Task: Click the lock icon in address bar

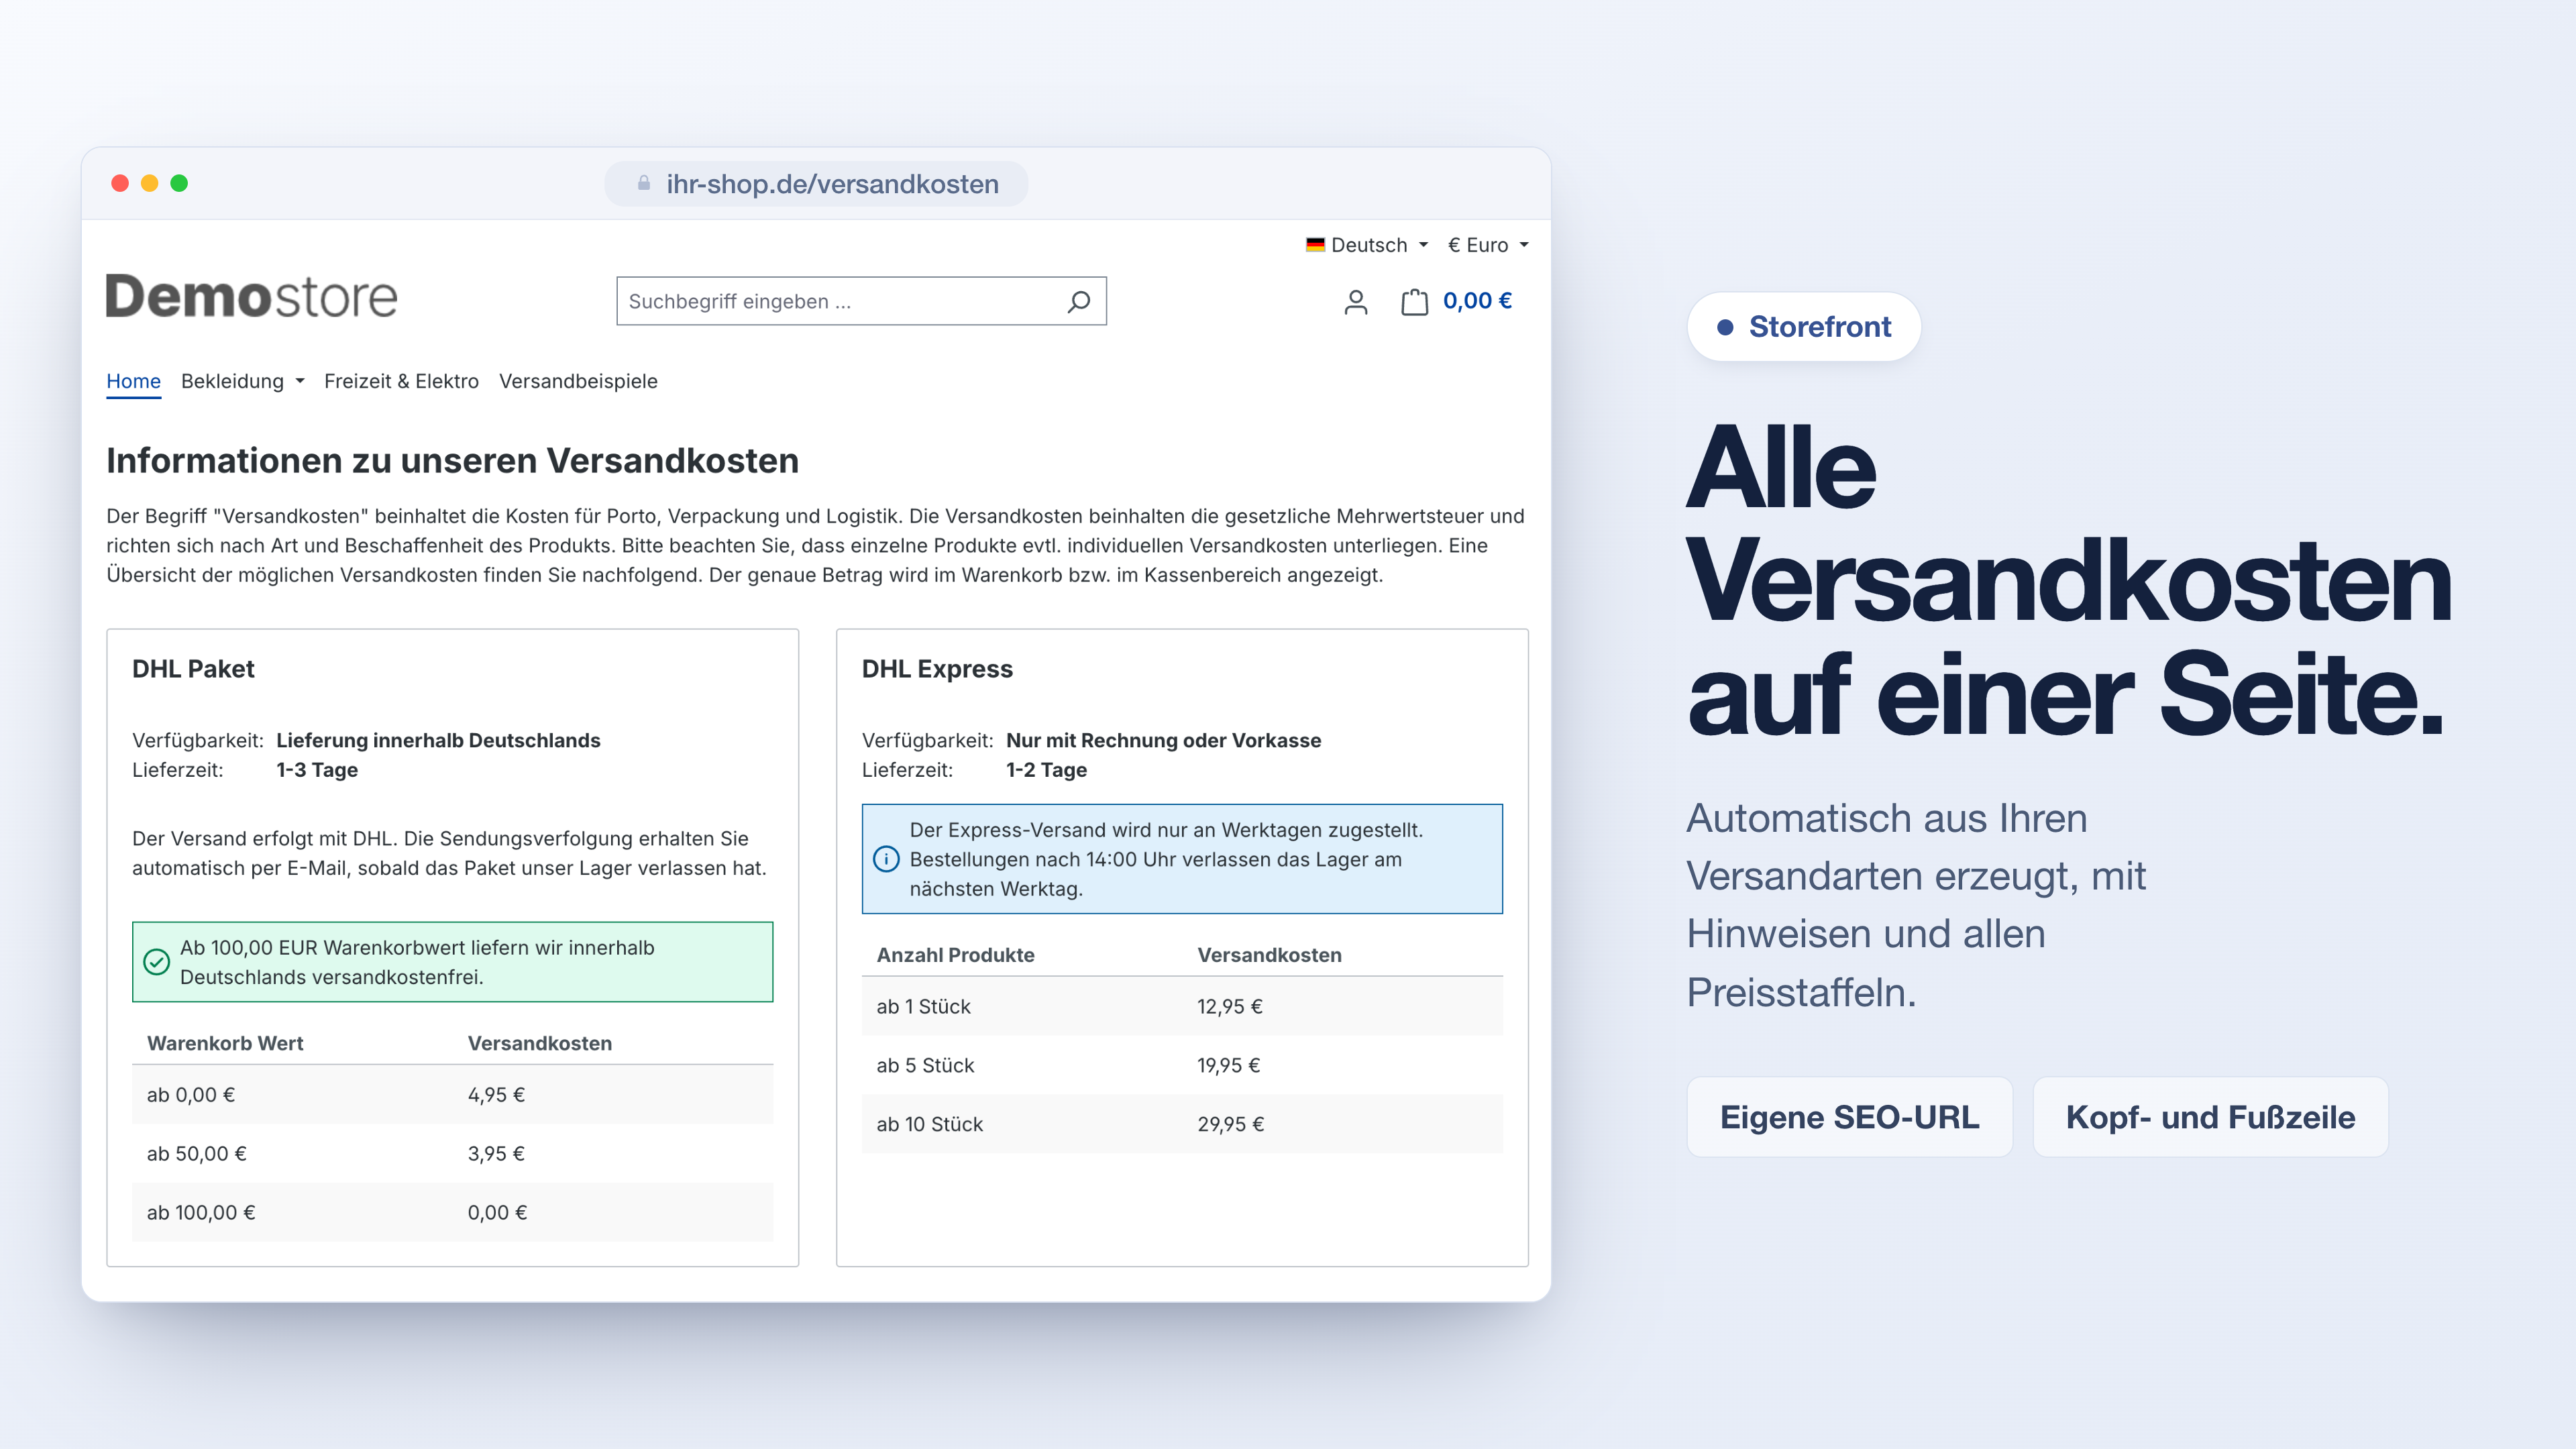Action: pos(644,183)
